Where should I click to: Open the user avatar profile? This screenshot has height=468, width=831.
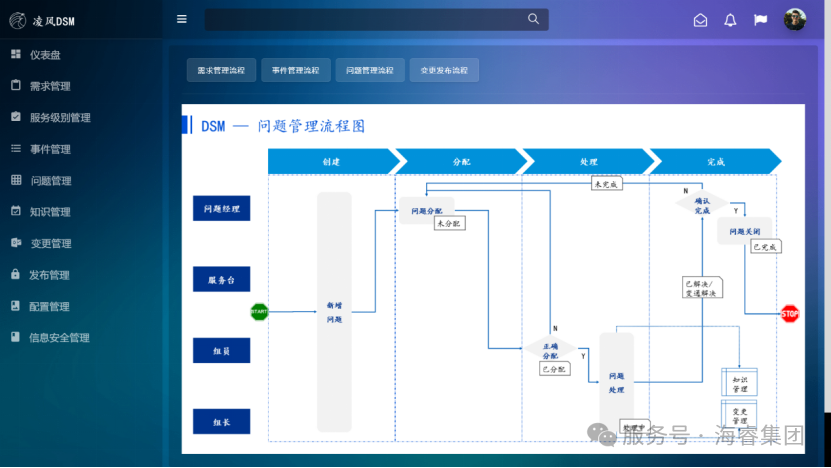point(795,20)
